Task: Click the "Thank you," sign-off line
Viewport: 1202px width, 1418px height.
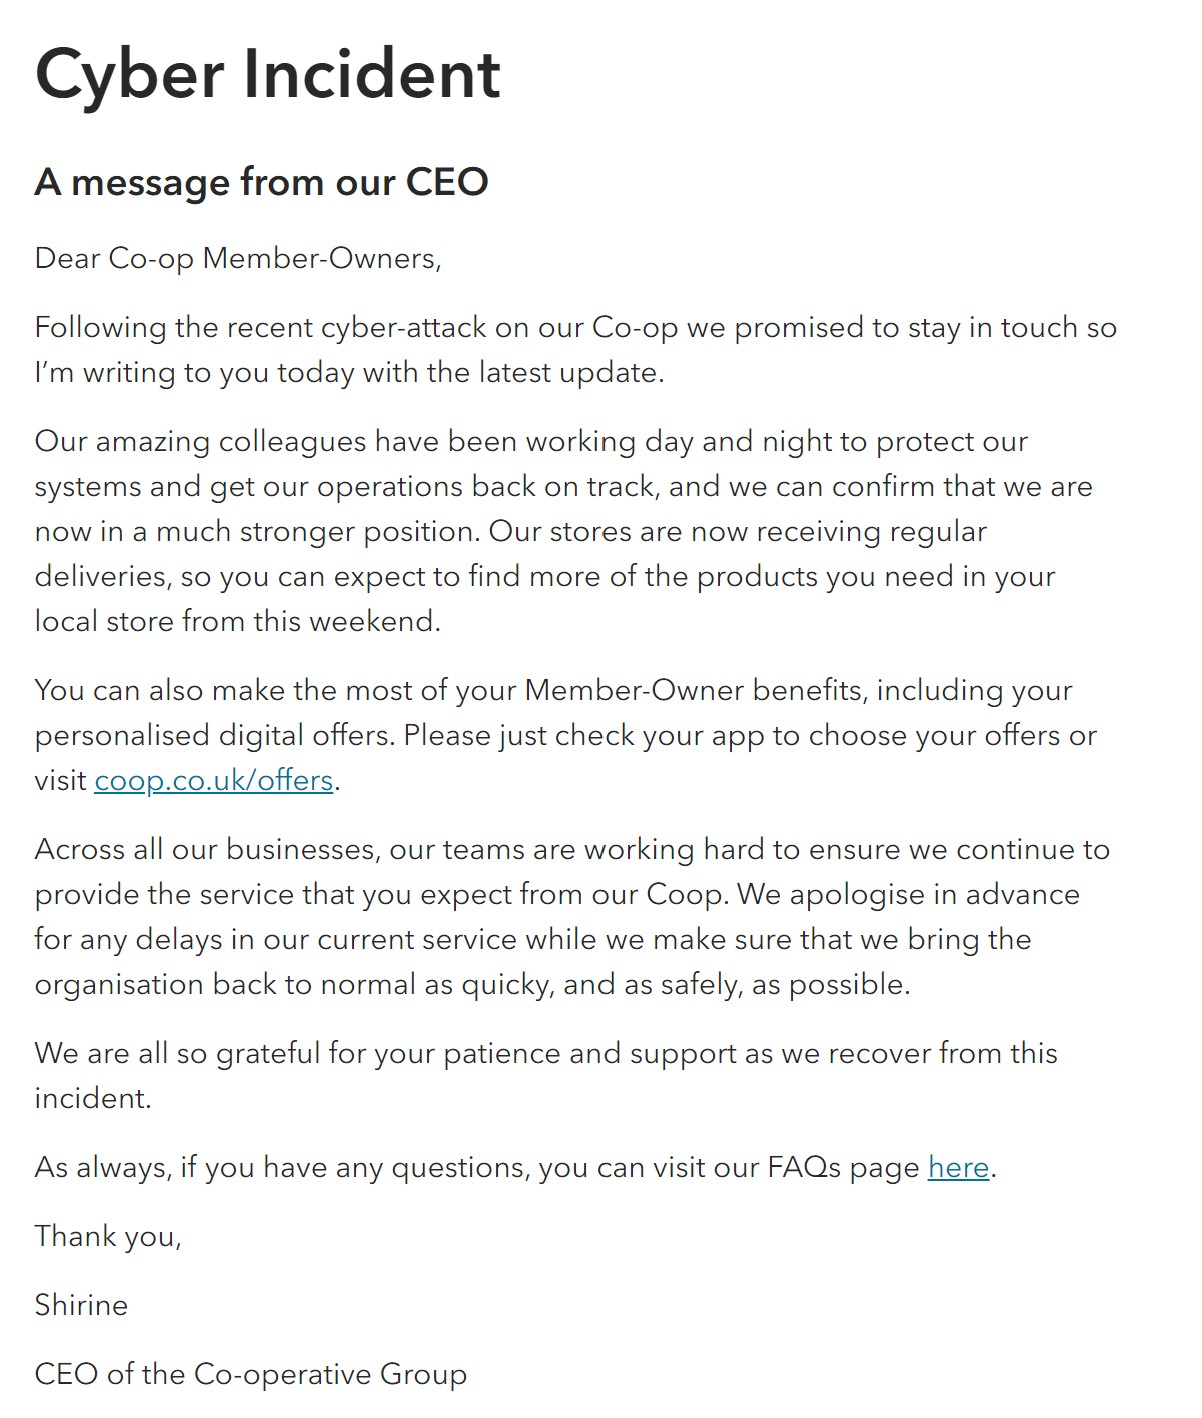Action: 108,1236
